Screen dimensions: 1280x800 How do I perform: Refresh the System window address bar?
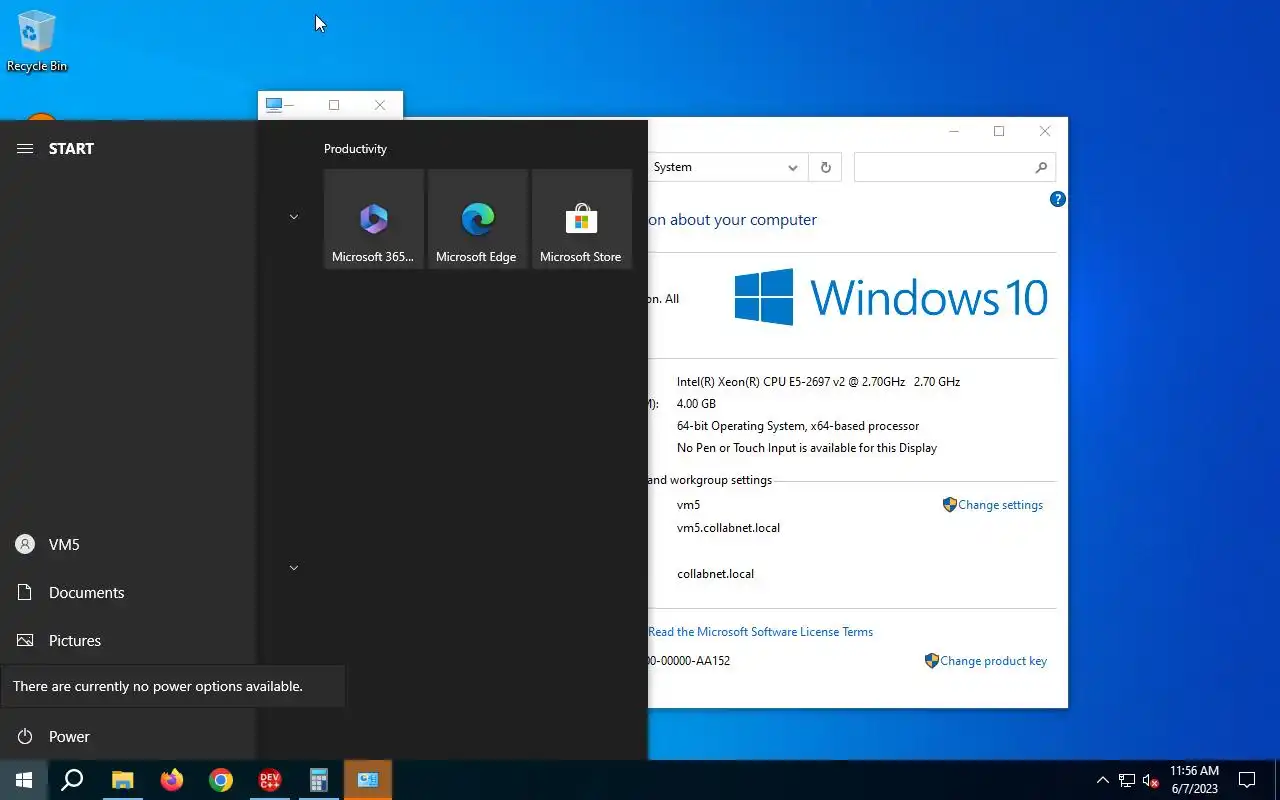point(826,167)
